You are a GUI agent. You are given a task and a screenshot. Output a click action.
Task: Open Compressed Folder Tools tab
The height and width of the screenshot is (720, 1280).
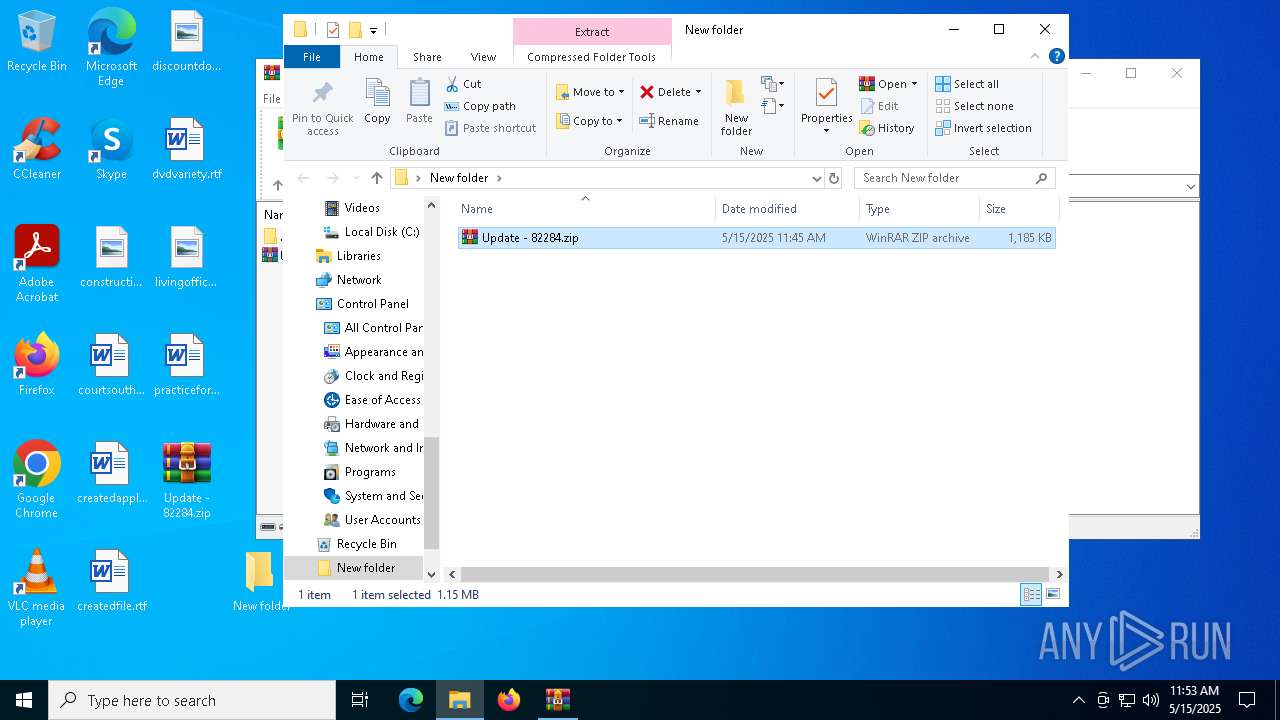click(592, 57)
